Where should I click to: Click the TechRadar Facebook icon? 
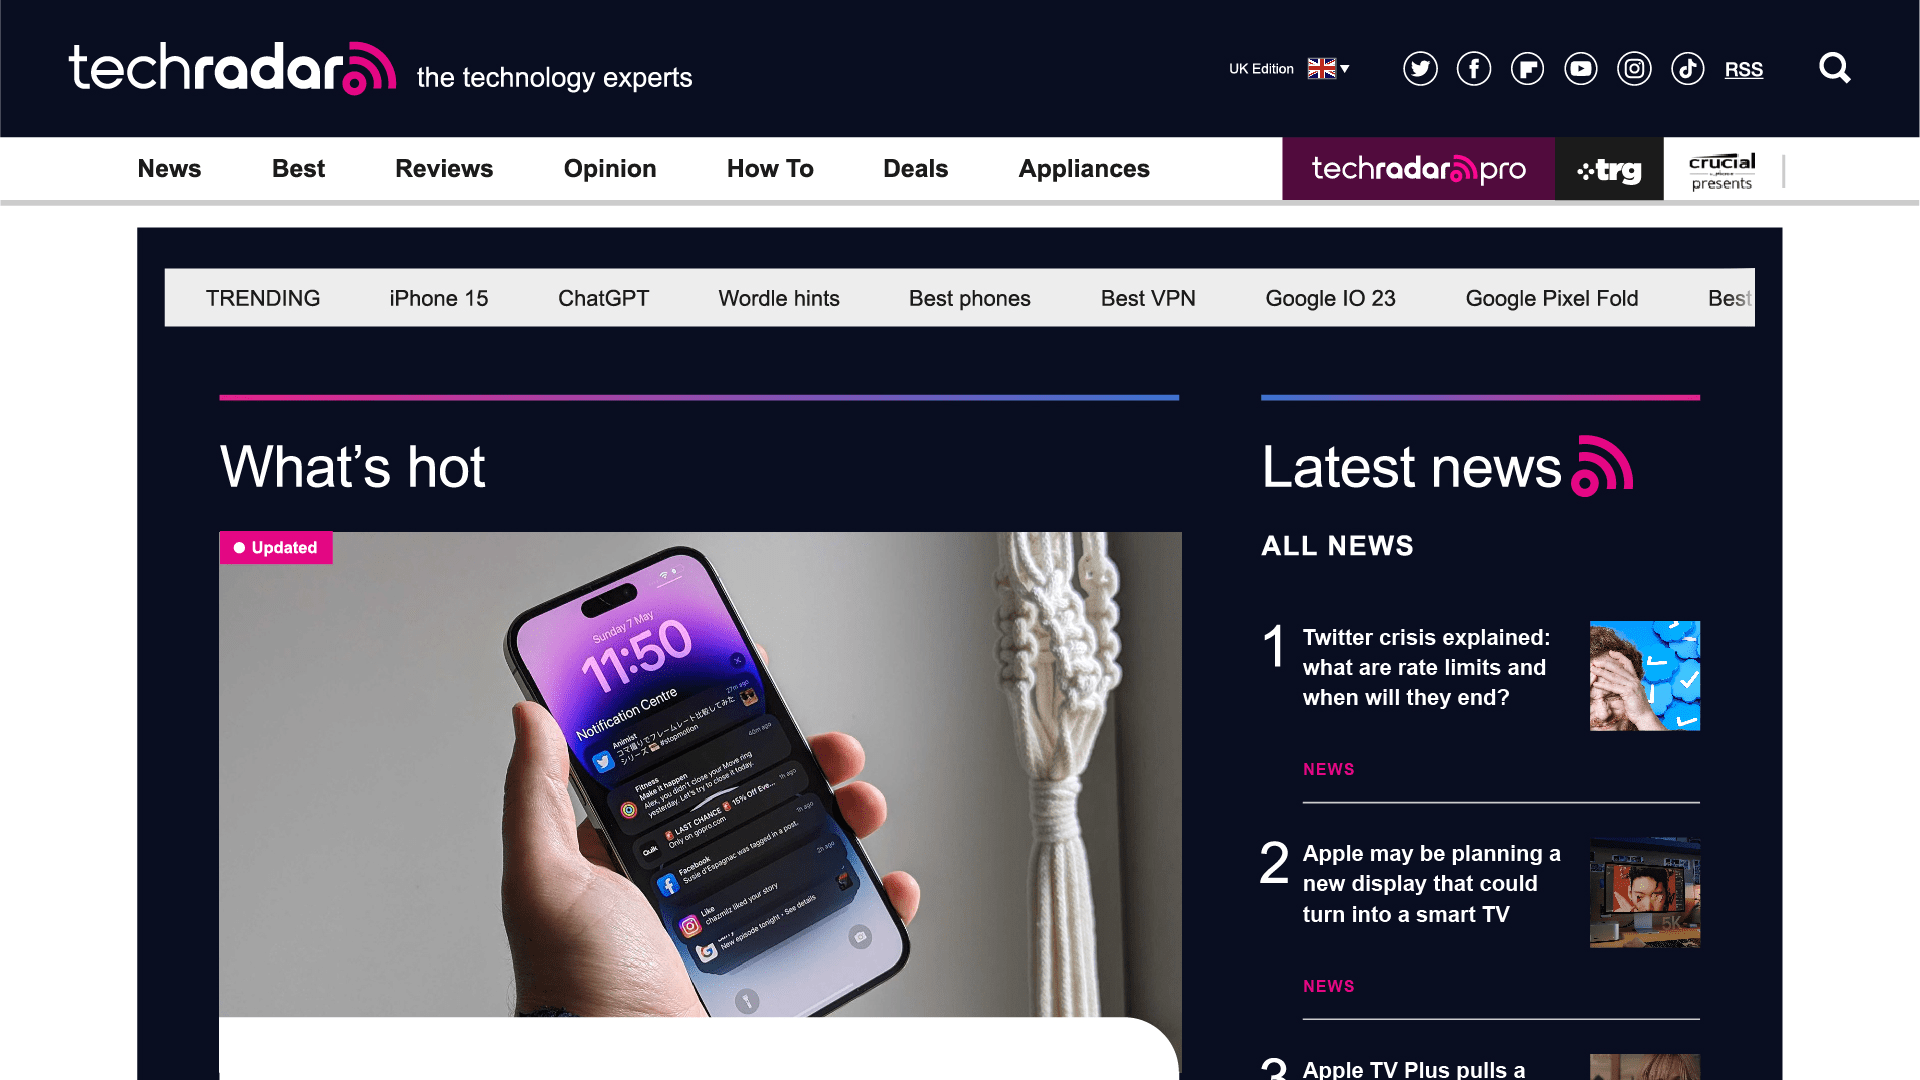tap(1473, 69)
